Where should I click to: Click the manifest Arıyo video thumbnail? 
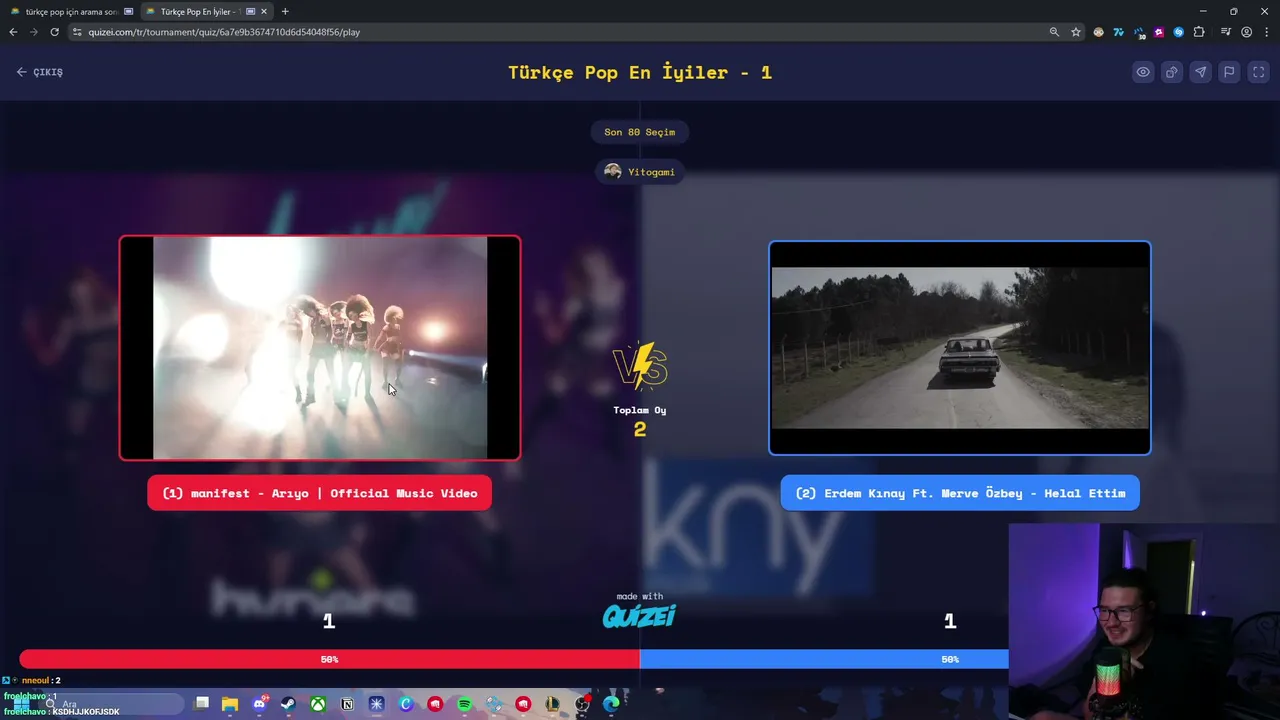(320, 348)
